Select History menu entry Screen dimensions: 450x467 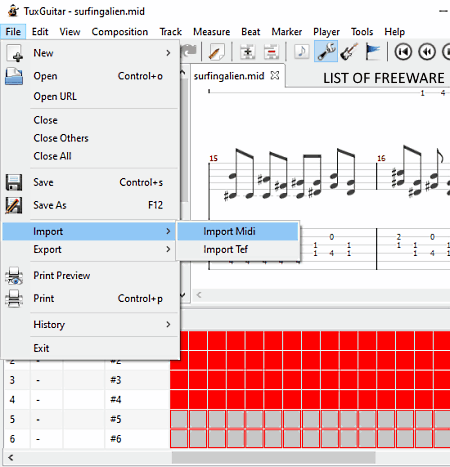coord(90,324)
